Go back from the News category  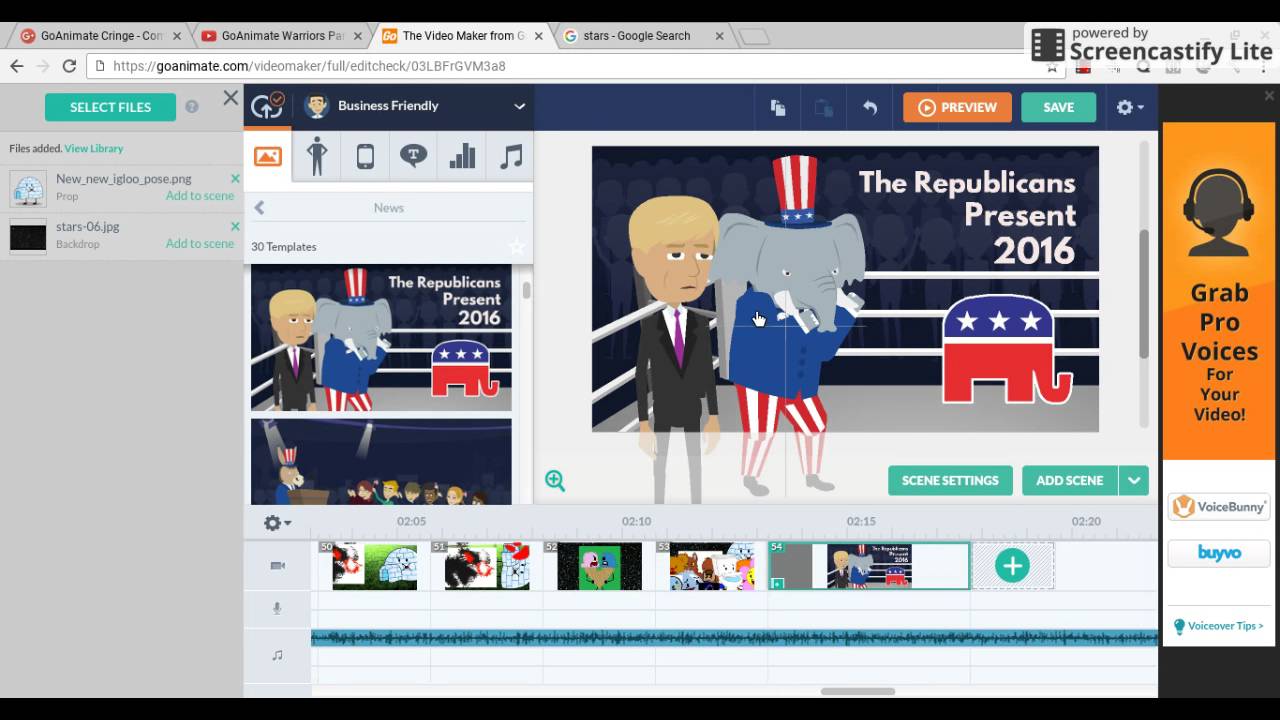tap(259, 208)
